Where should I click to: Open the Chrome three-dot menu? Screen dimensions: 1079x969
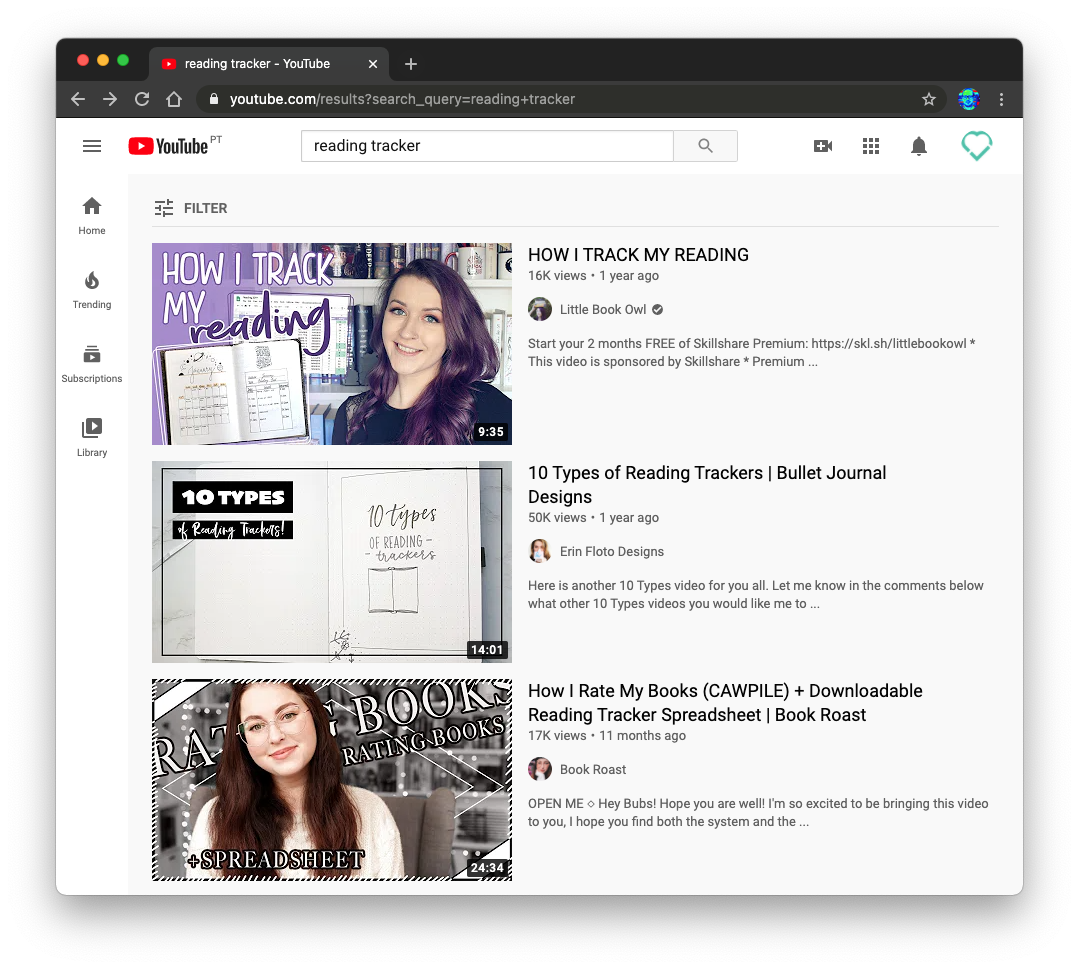pyautogui.click(x=1001, y=99)
